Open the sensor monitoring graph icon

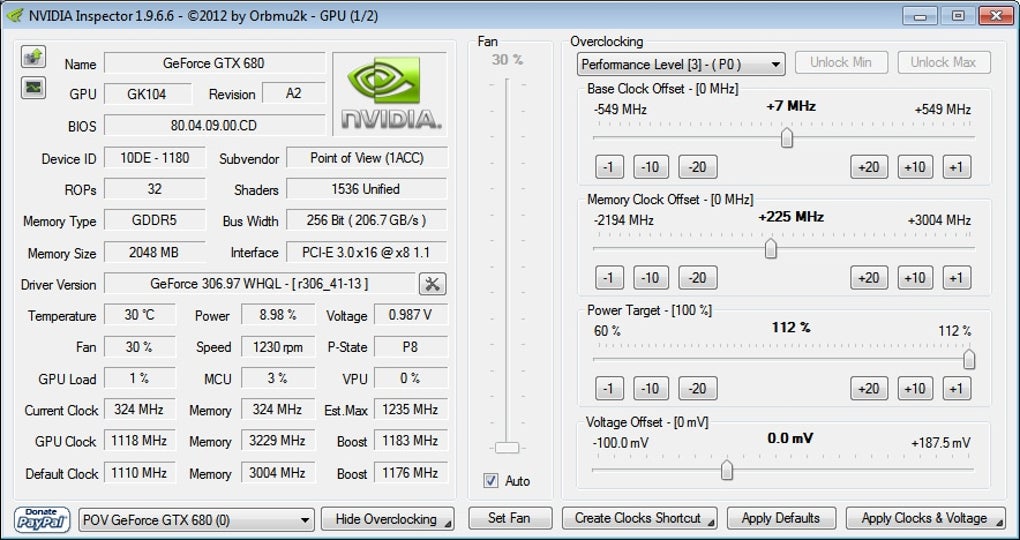[33, 87]
